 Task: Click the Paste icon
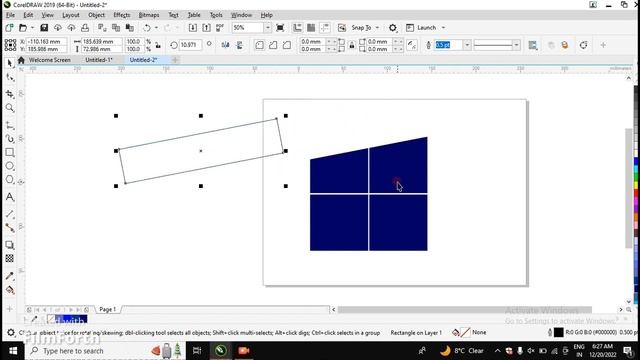pos(130,28)
